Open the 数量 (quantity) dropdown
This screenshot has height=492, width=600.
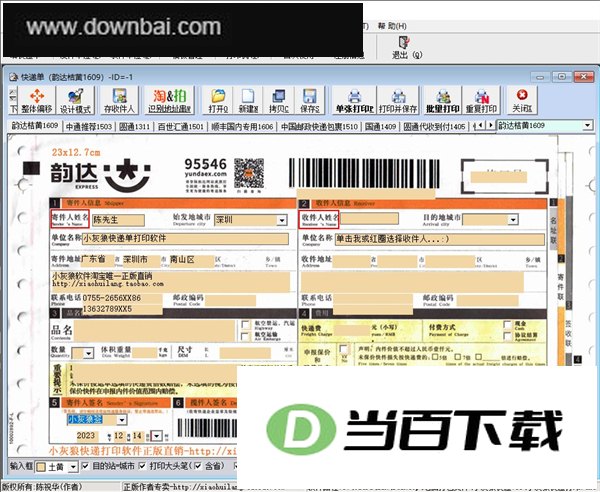pos(88,353)
